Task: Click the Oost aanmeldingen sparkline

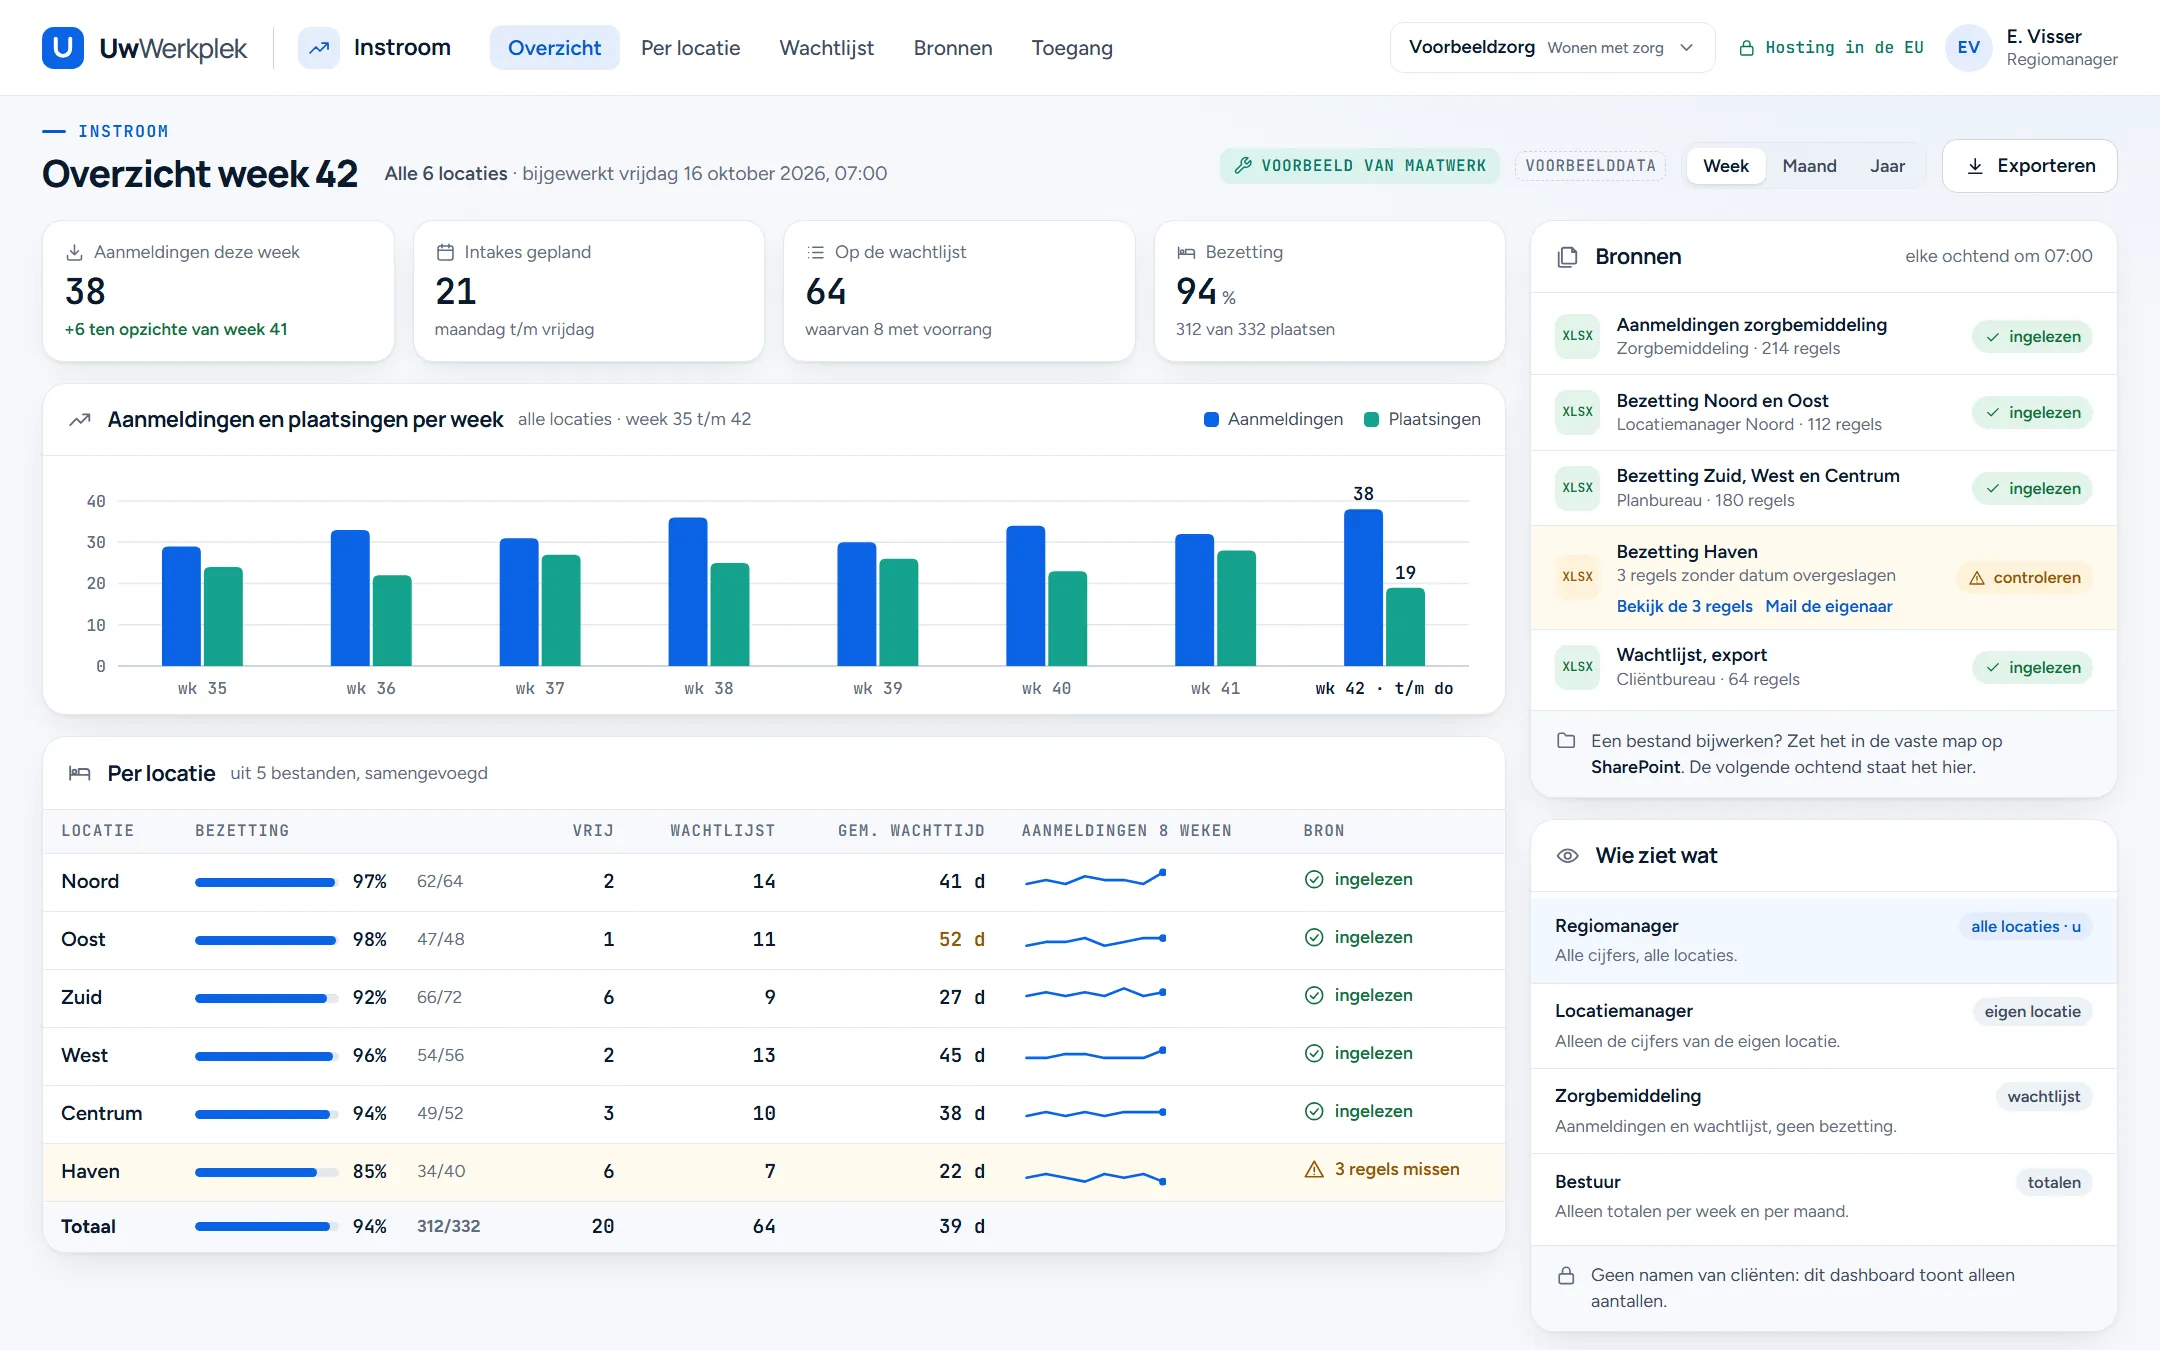Action: tap(1095, 940)
